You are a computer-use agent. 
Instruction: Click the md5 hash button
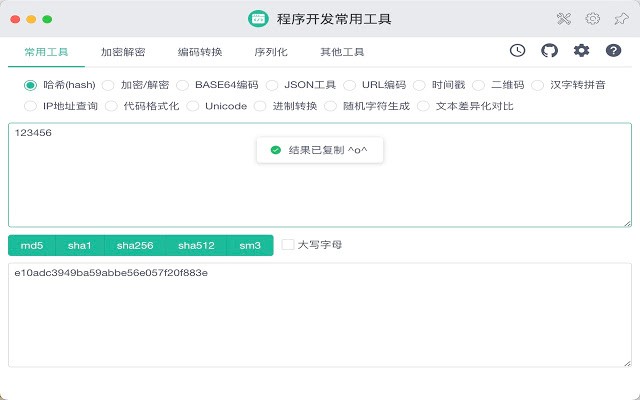(x=32, y=245)
